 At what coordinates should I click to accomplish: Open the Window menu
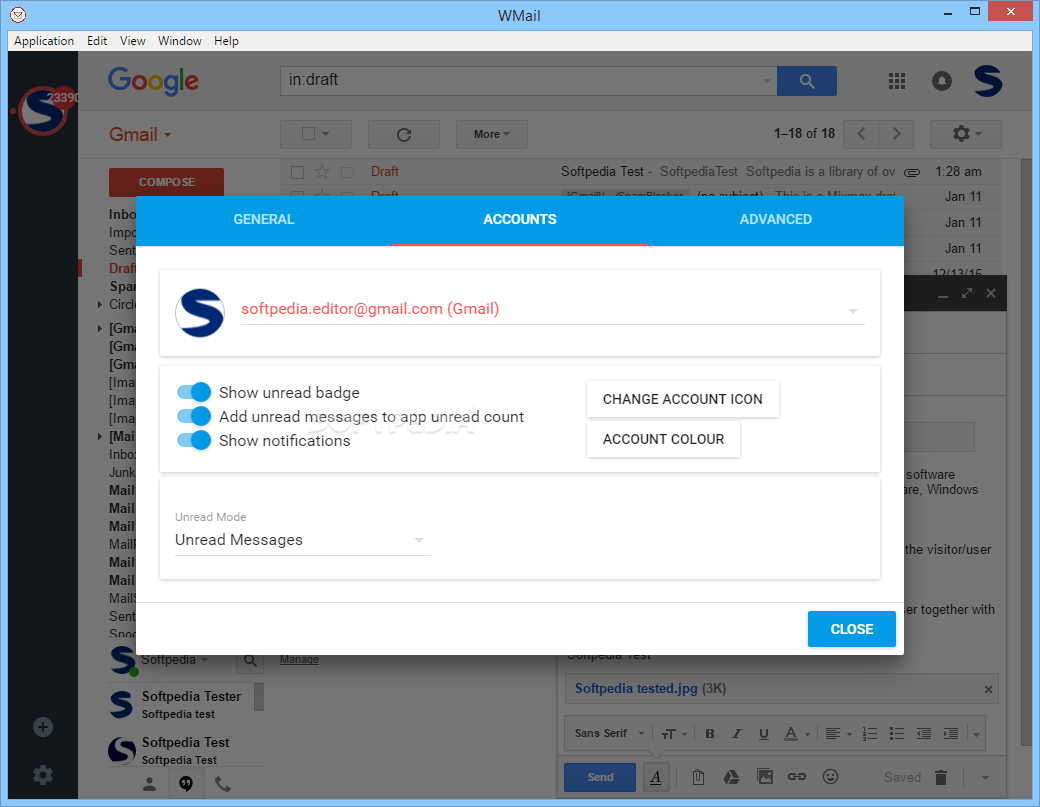point(180,41)
